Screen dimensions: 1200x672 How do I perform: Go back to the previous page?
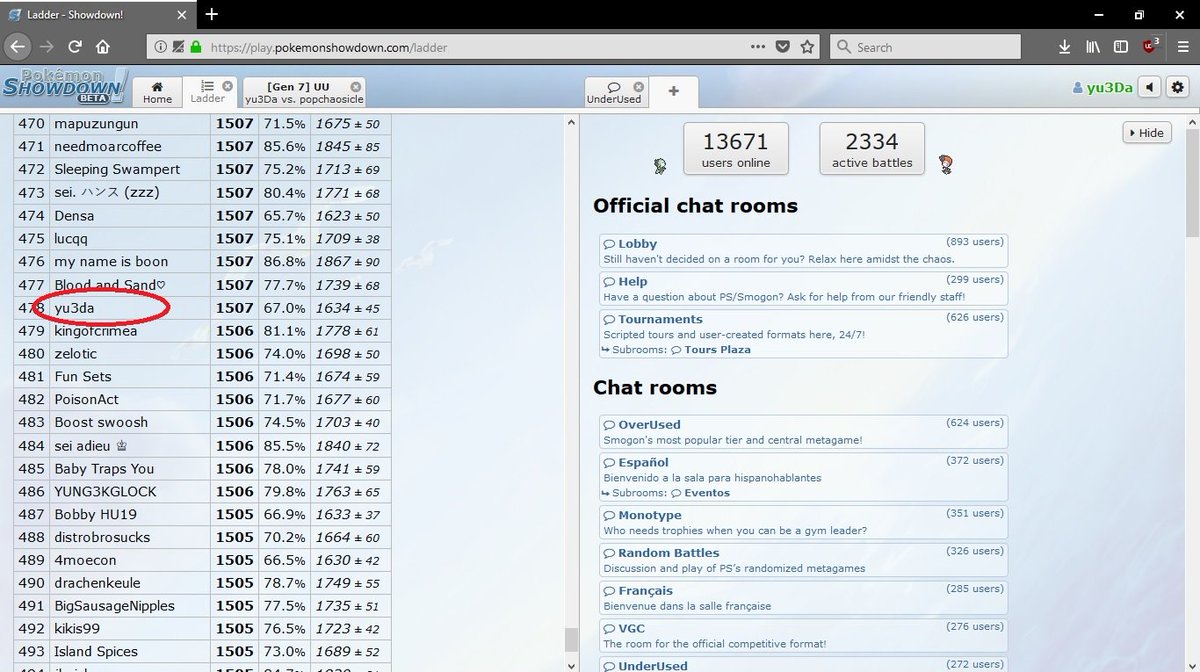[18, 46]
